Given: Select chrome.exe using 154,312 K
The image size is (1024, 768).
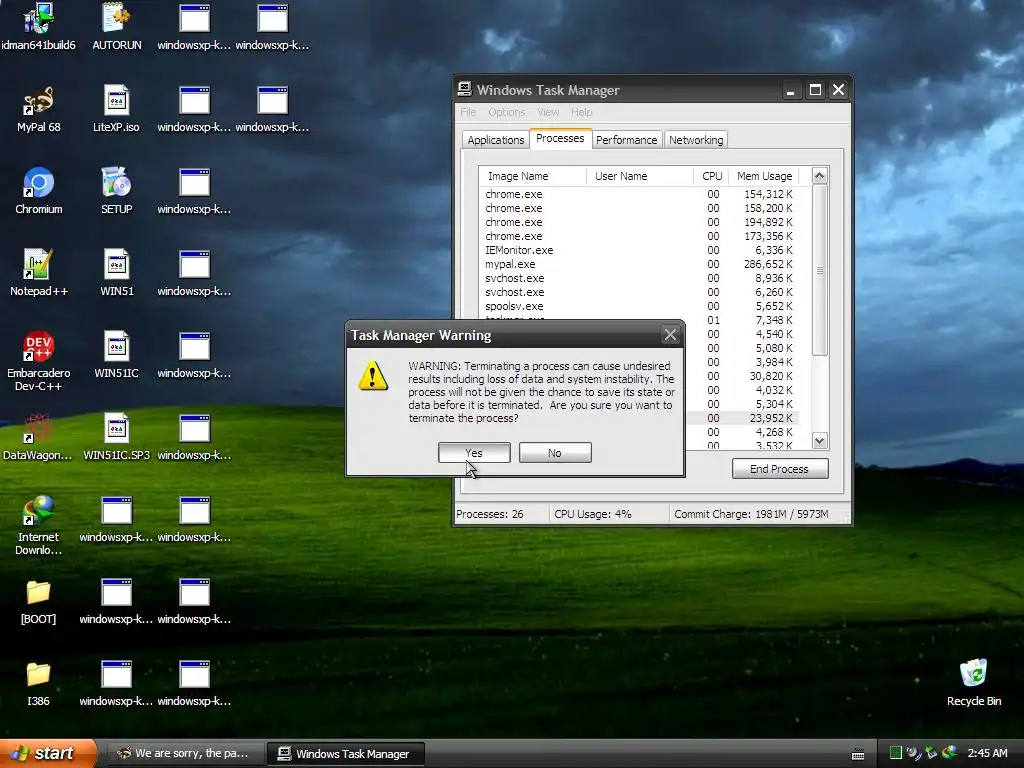Looking at the screenshot, I should tap(639, 194).
